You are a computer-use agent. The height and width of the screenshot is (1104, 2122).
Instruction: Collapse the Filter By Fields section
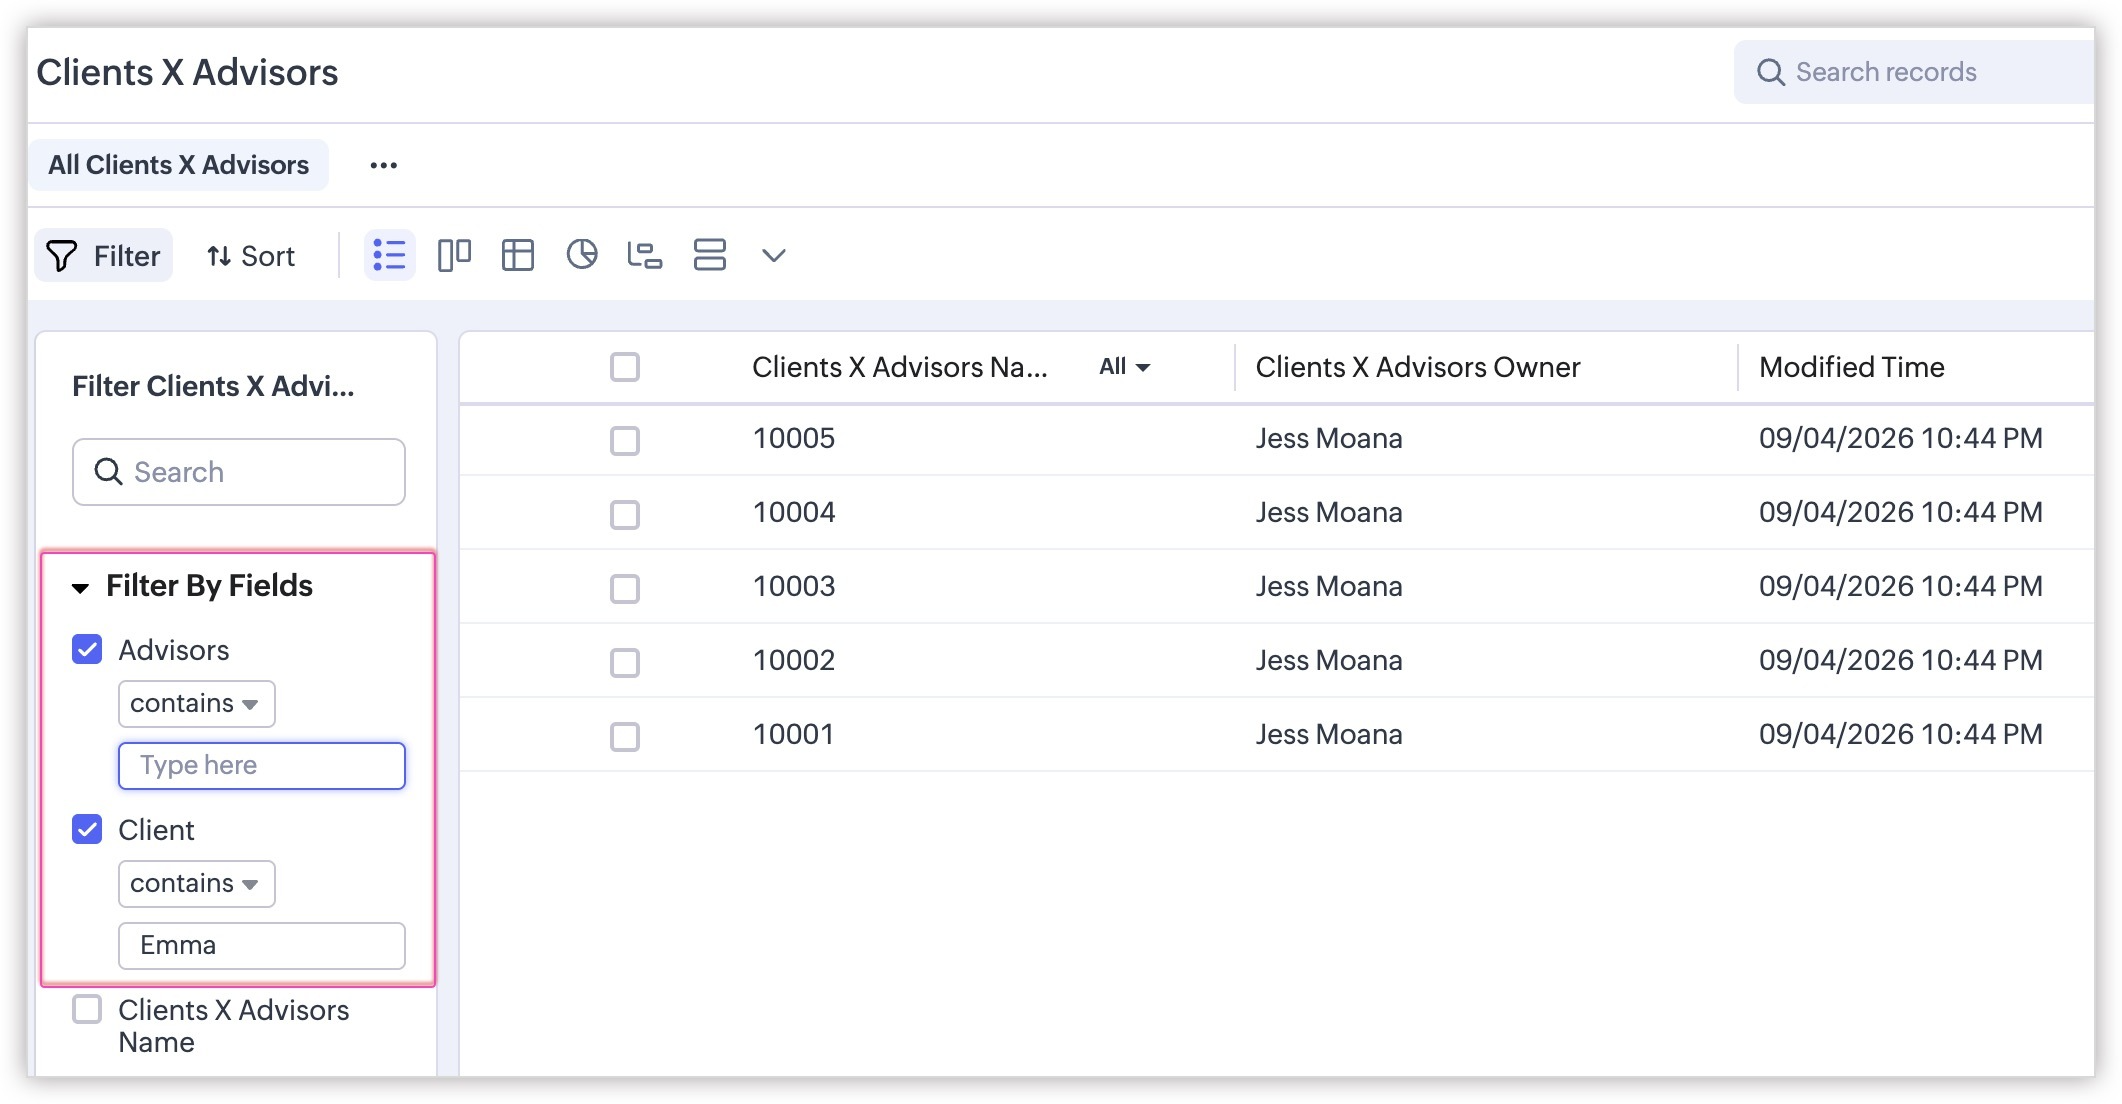tap(81, 587)
